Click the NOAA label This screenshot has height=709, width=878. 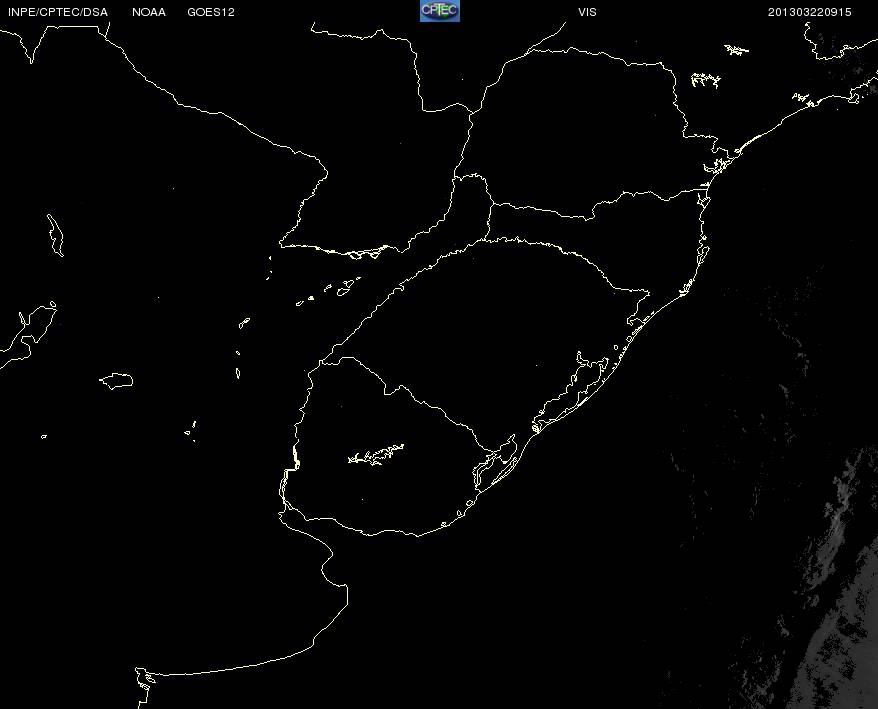click(149, 12)
